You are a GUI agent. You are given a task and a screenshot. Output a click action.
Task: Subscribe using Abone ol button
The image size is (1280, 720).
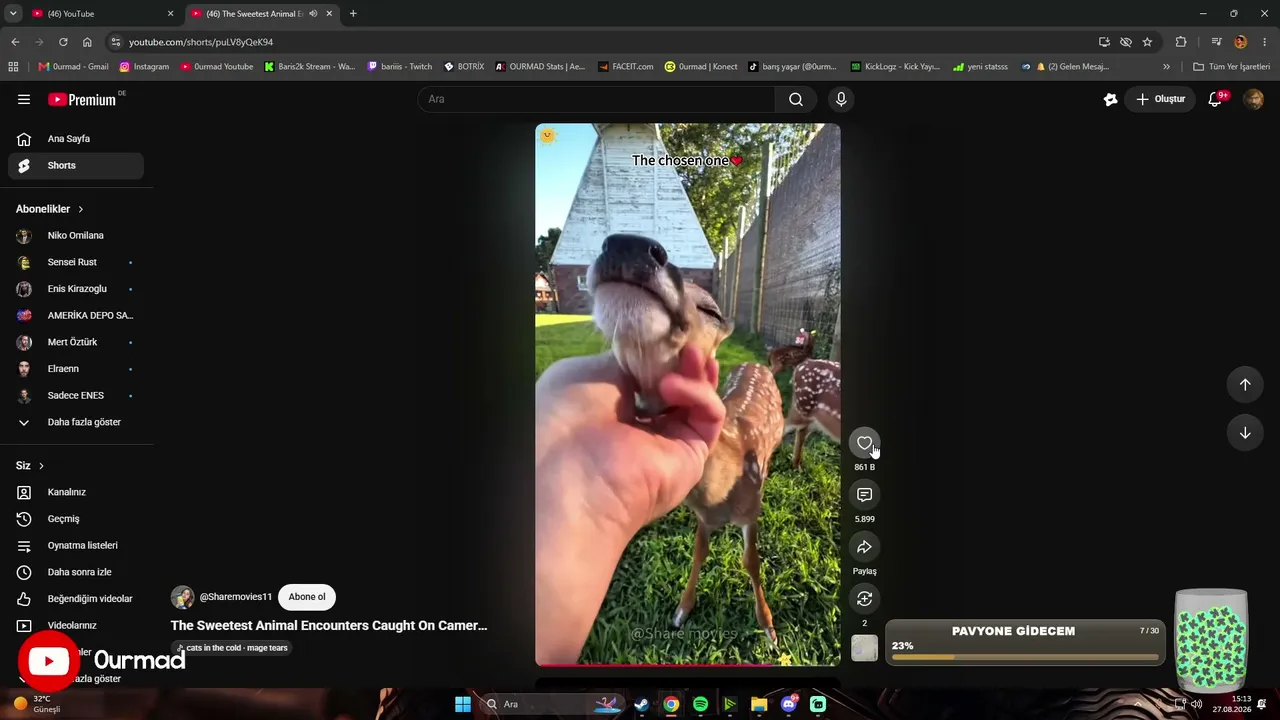(x=307, y=597)
